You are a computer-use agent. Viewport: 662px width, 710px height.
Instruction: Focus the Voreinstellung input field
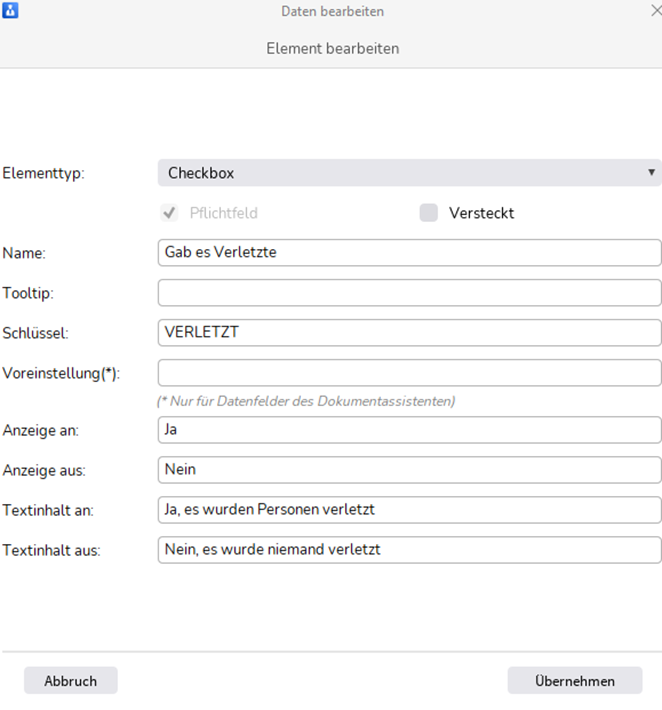point(409,373)
